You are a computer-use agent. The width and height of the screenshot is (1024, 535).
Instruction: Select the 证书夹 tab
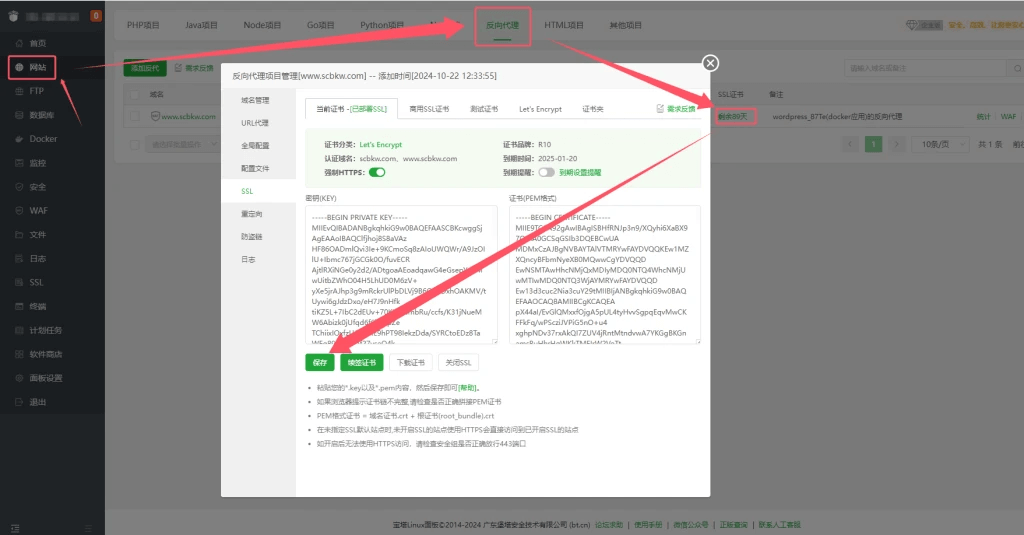[x=593, y=109]
